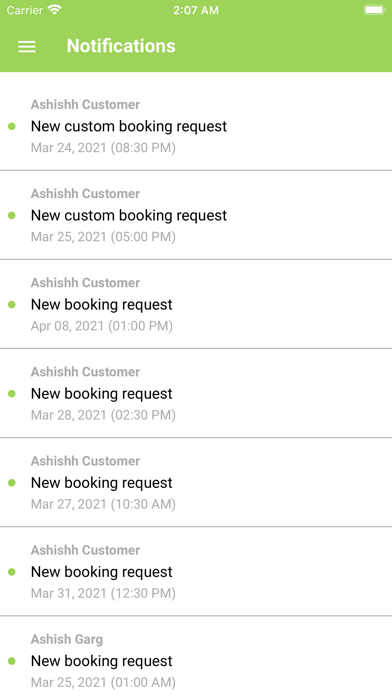This screenshot has width=392, height=696.
Task: Tap the Mar 27, 2021 (10:30 AM) timestamp
Action: point(103,504)
